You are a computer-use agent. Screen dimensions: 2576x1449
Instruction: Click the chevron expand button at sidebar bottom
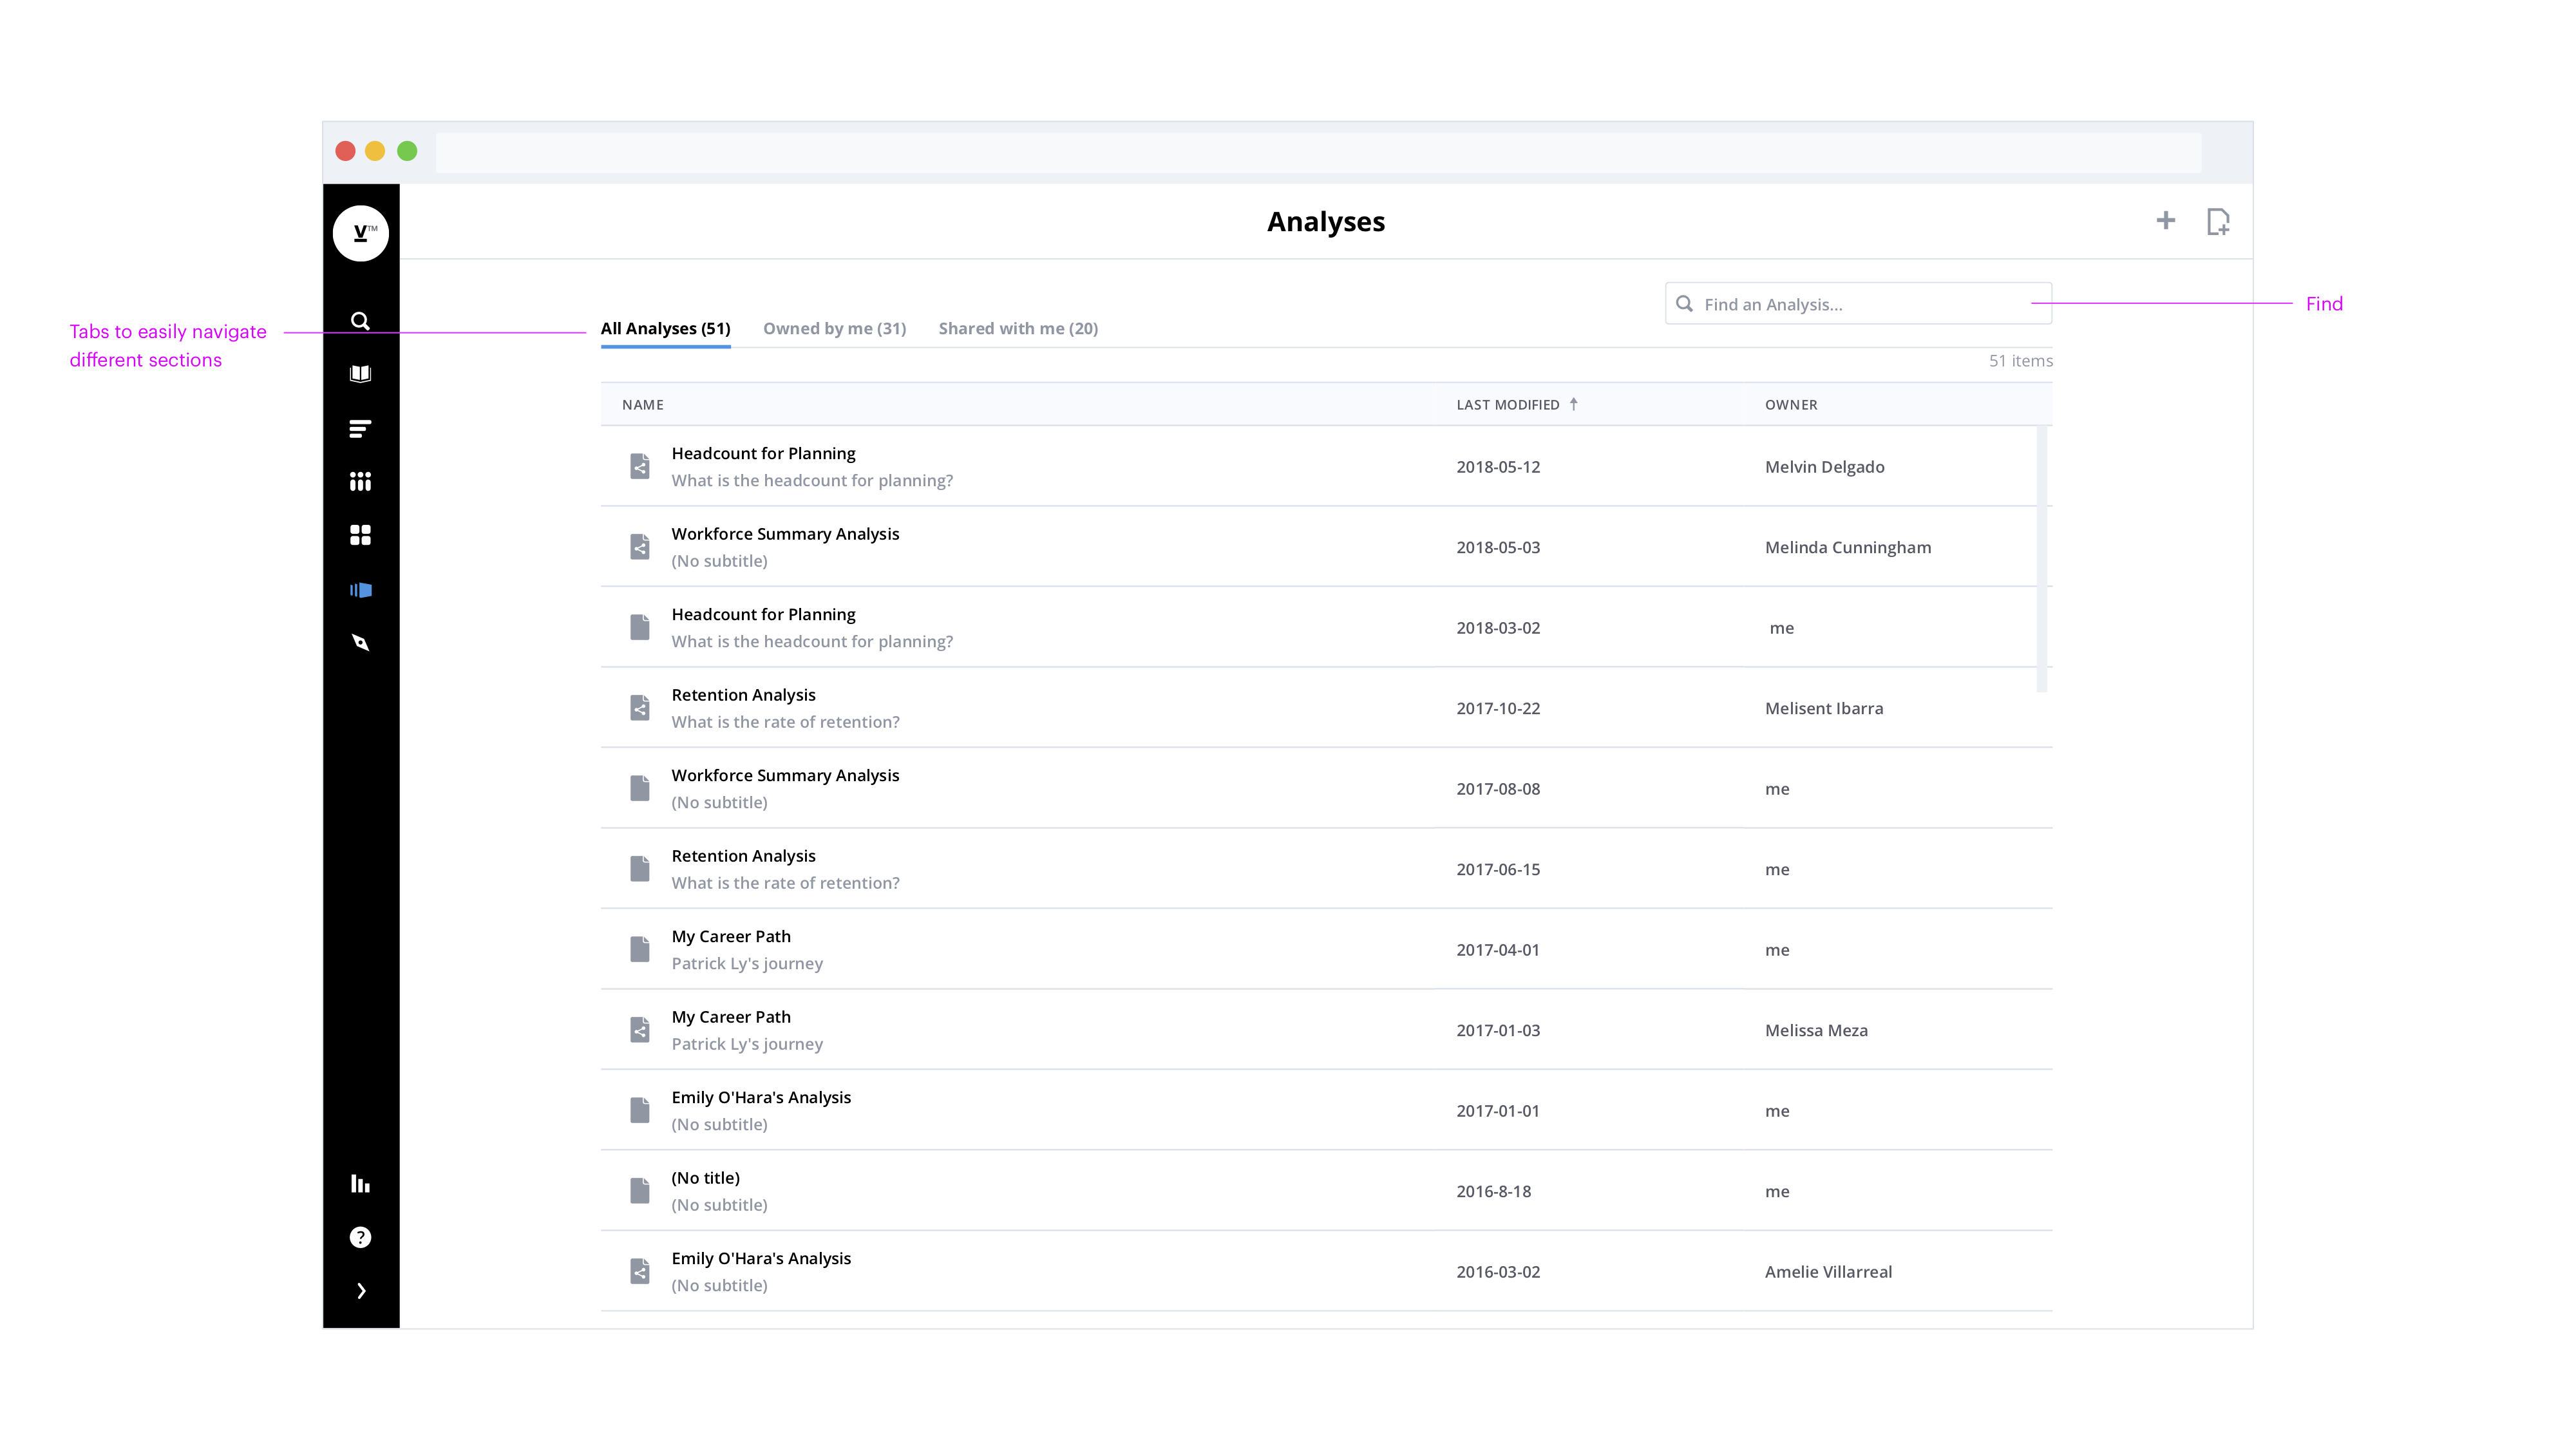tap(359, 1290)
